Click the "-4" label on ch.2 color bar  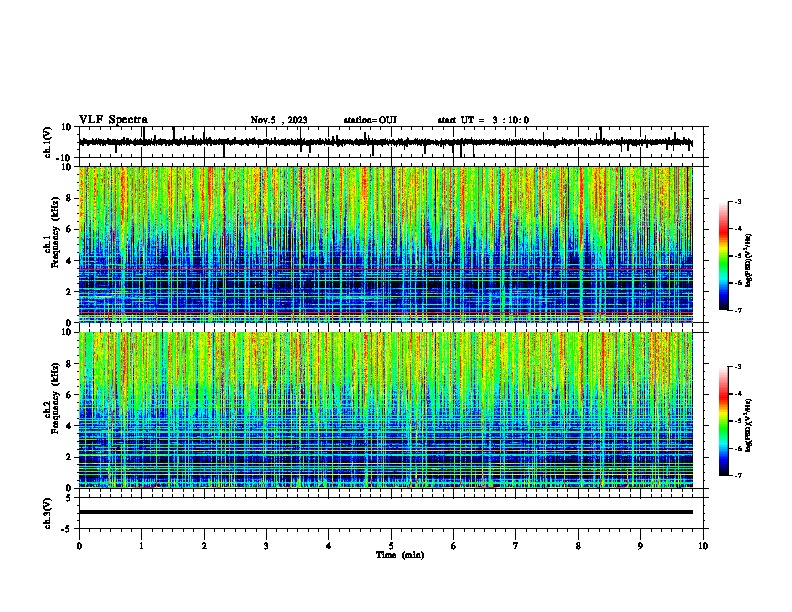point(737,394)
